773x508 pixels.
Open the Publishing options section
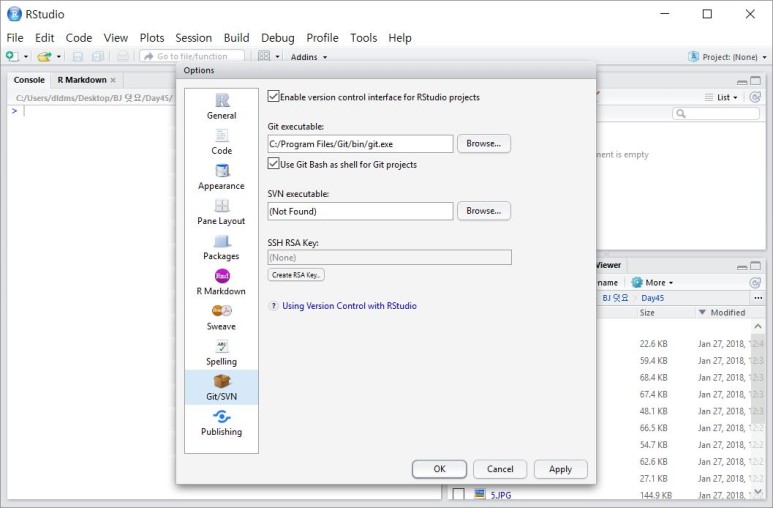[221, 423]
